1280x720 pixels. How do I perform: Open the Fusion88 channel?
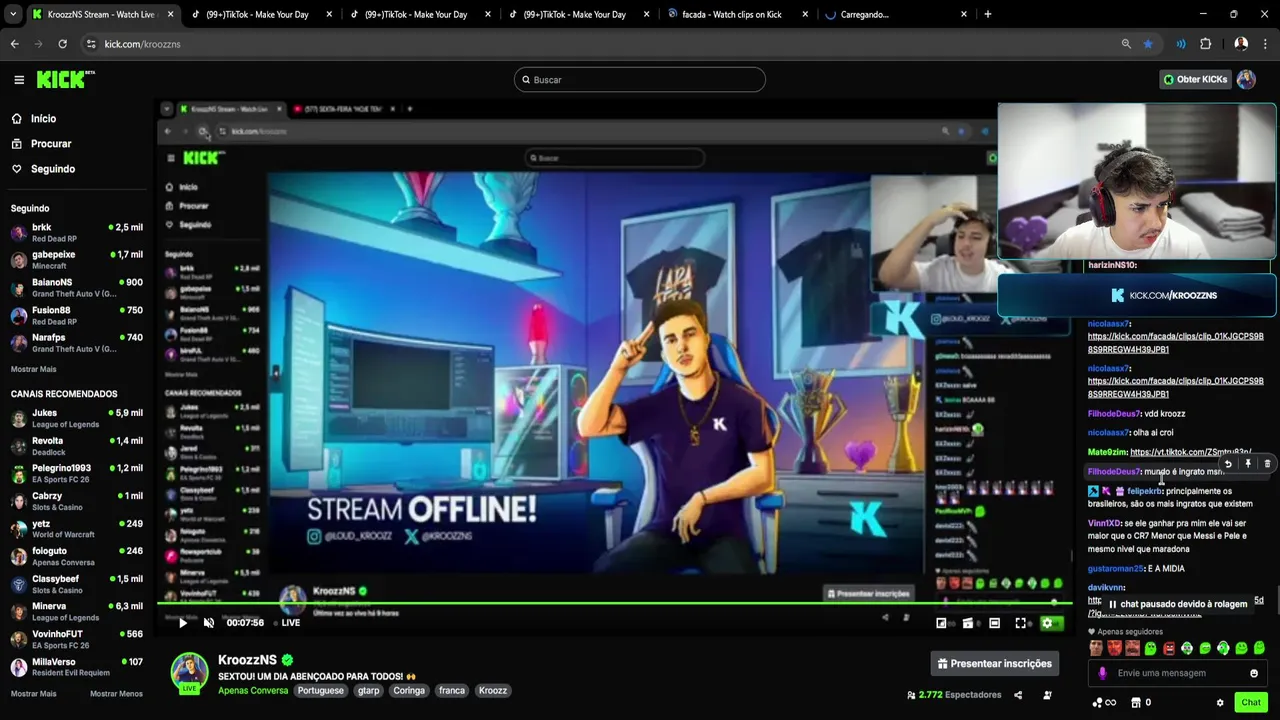tap(77, 316)
